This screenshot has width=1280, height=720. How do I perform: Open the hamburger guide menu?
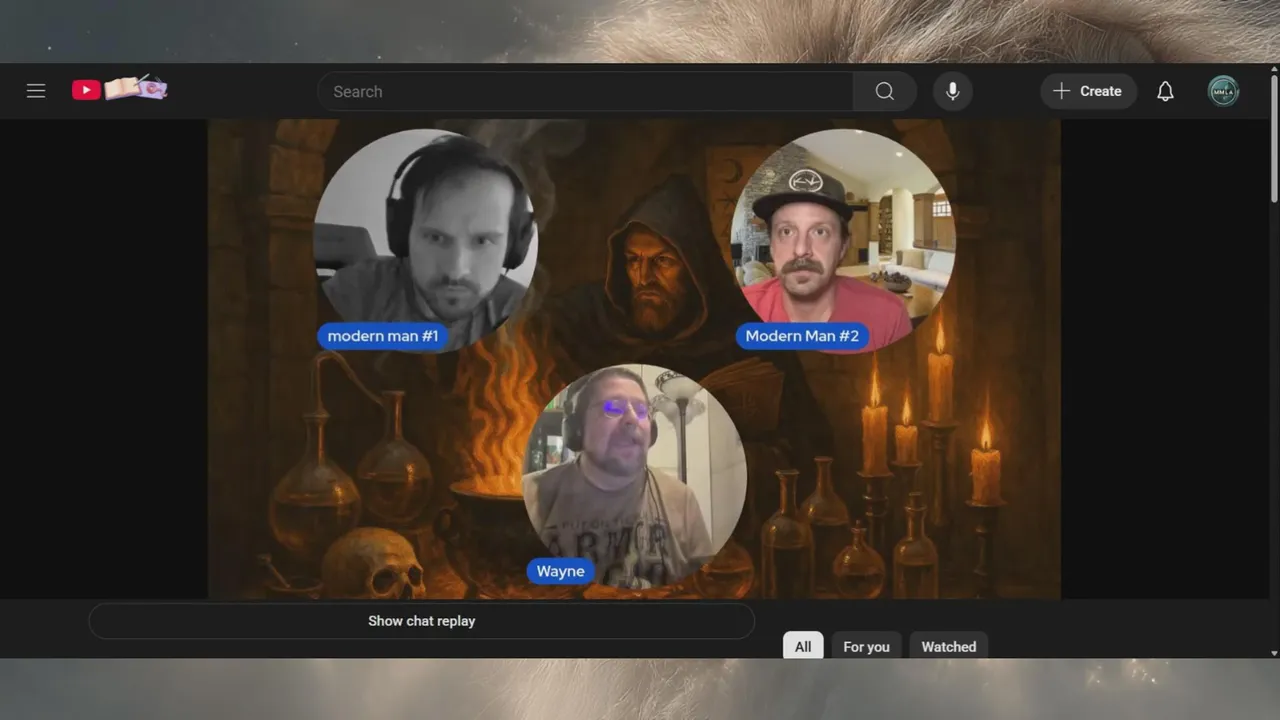pos(36,91)
